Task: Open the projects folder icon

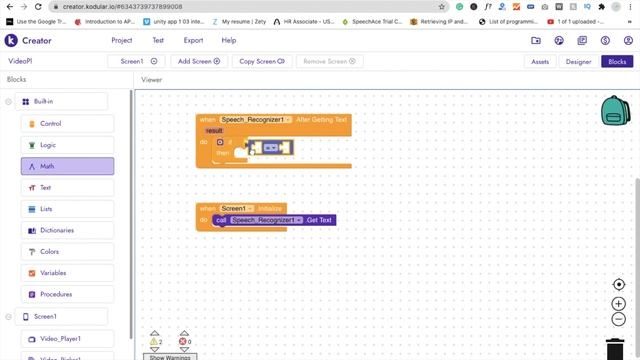Action: point(536,40)
